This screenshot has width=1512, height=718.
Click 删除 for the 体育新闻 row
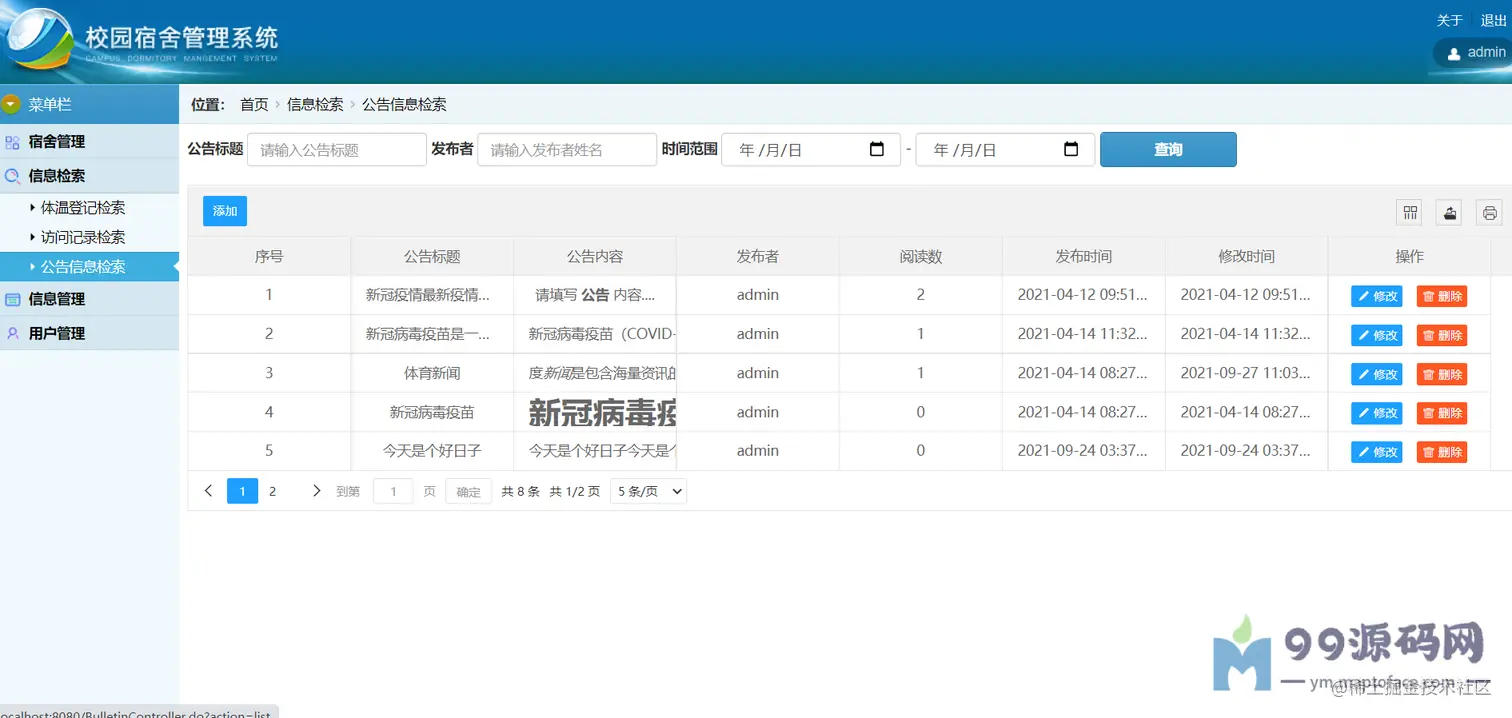tap(1442, 374)
